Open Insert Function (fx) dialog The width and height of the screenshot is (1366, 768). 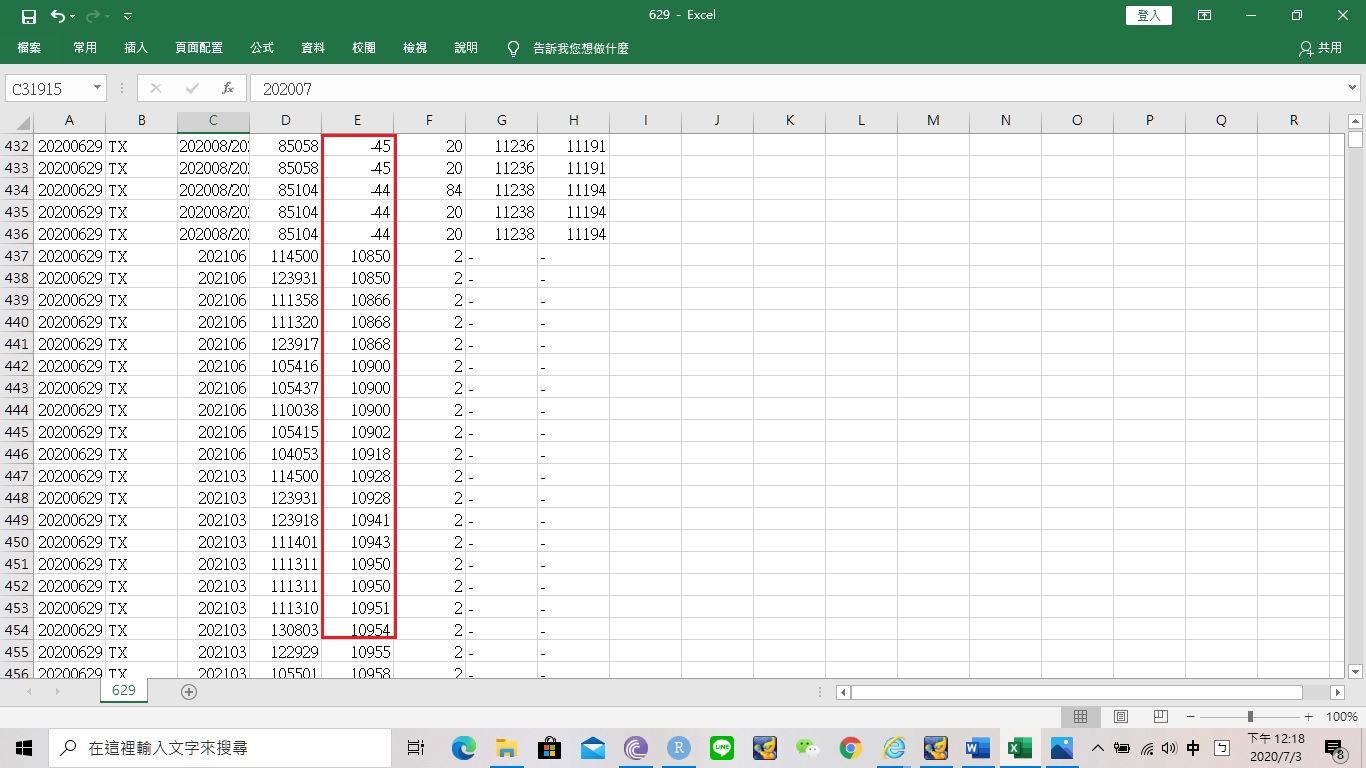(228, 88)
